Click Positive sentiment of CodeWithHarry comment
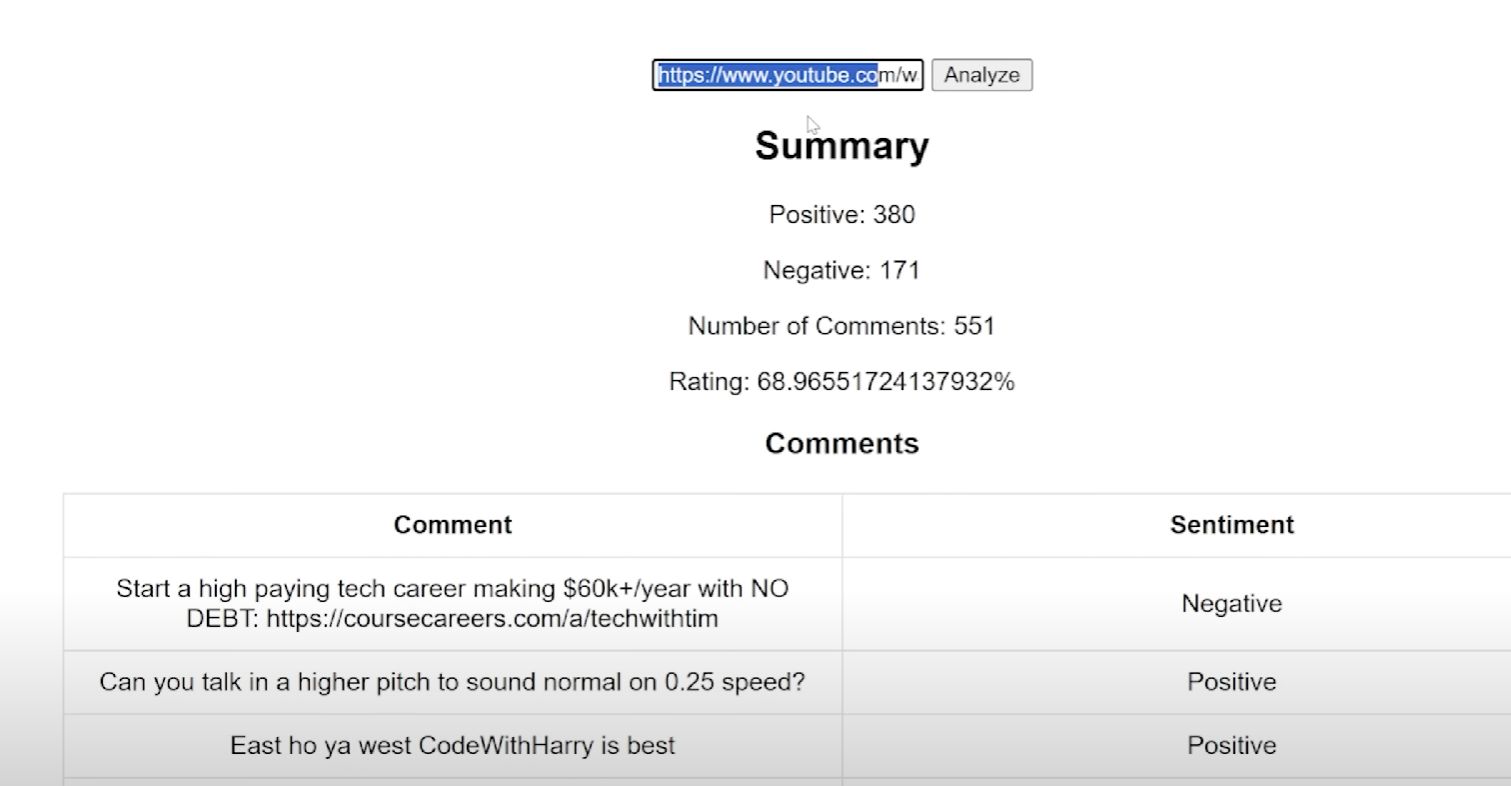 (1232, 746)
